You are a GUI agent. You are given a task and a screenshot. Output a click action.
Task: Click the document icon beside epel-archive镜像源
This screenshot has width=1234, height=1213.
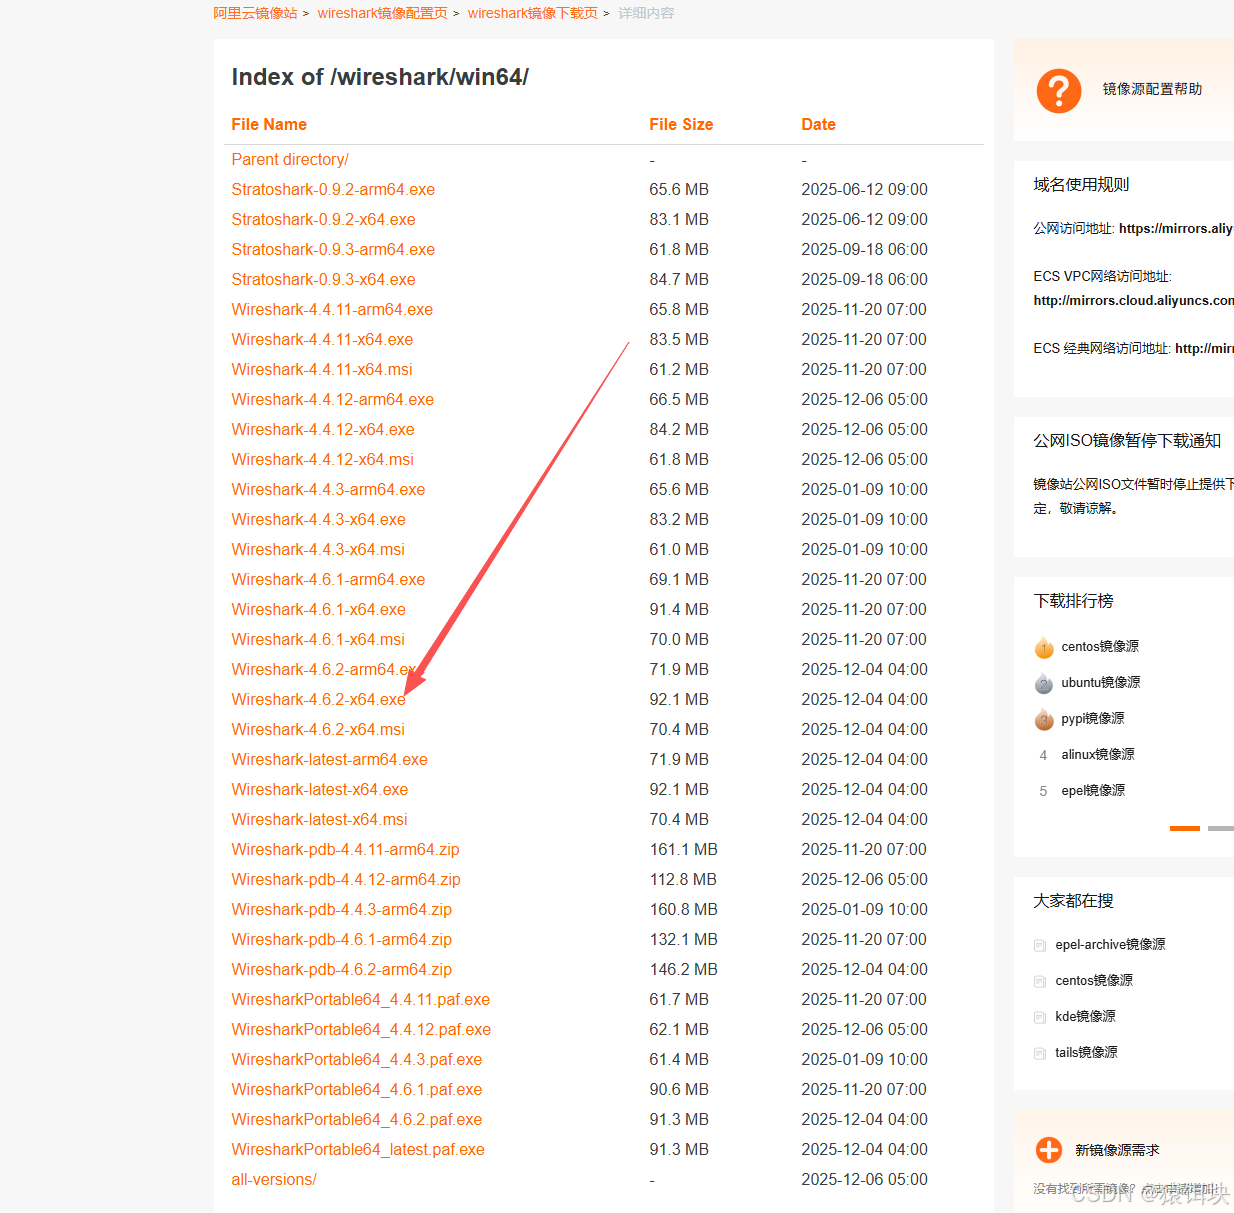(1040, 945)
